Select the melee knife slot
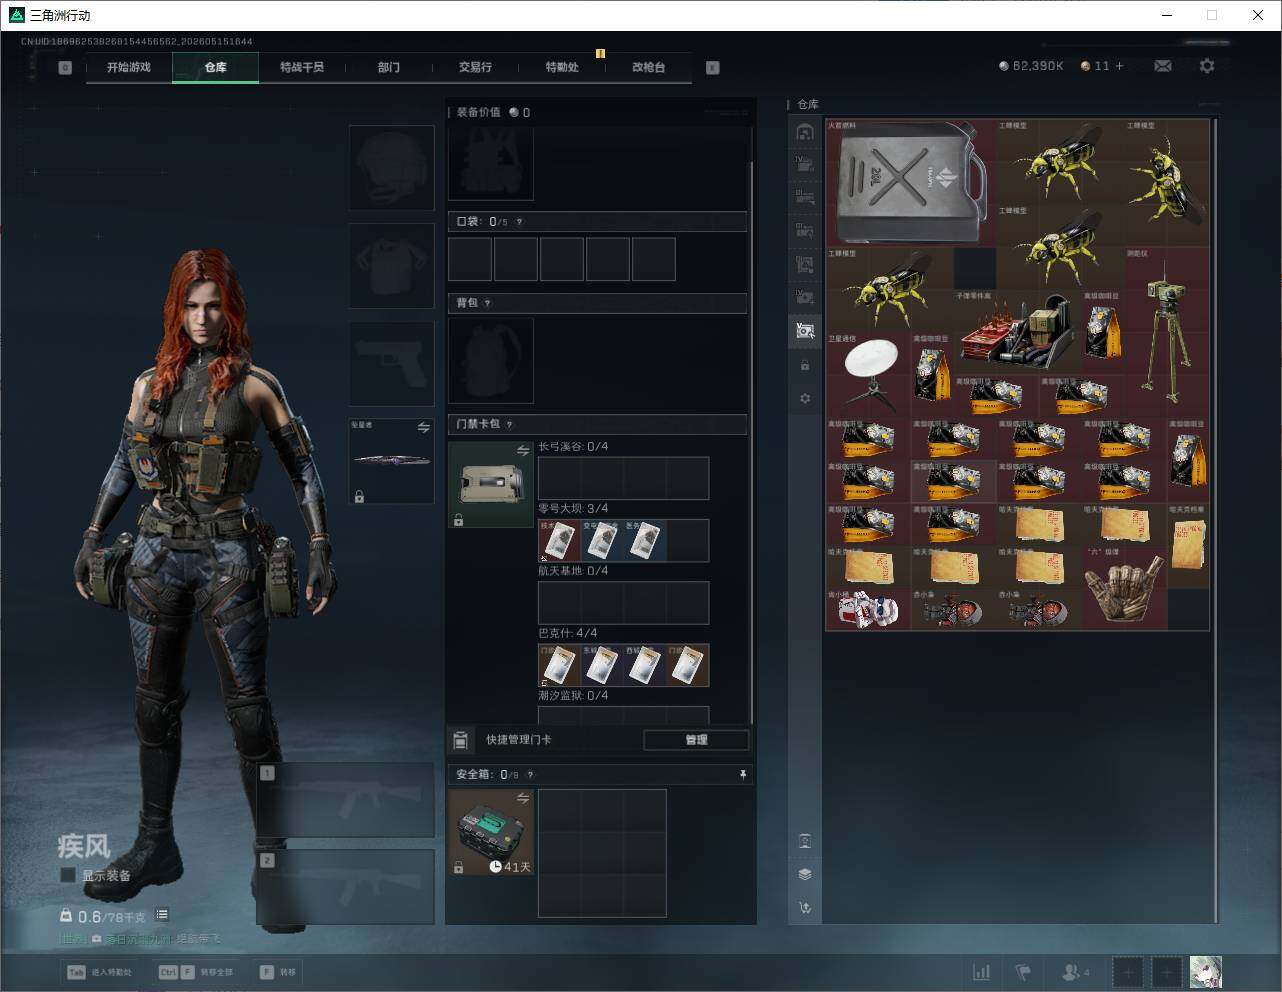The height and width of the screenshot is (992, 1282). 392,461
